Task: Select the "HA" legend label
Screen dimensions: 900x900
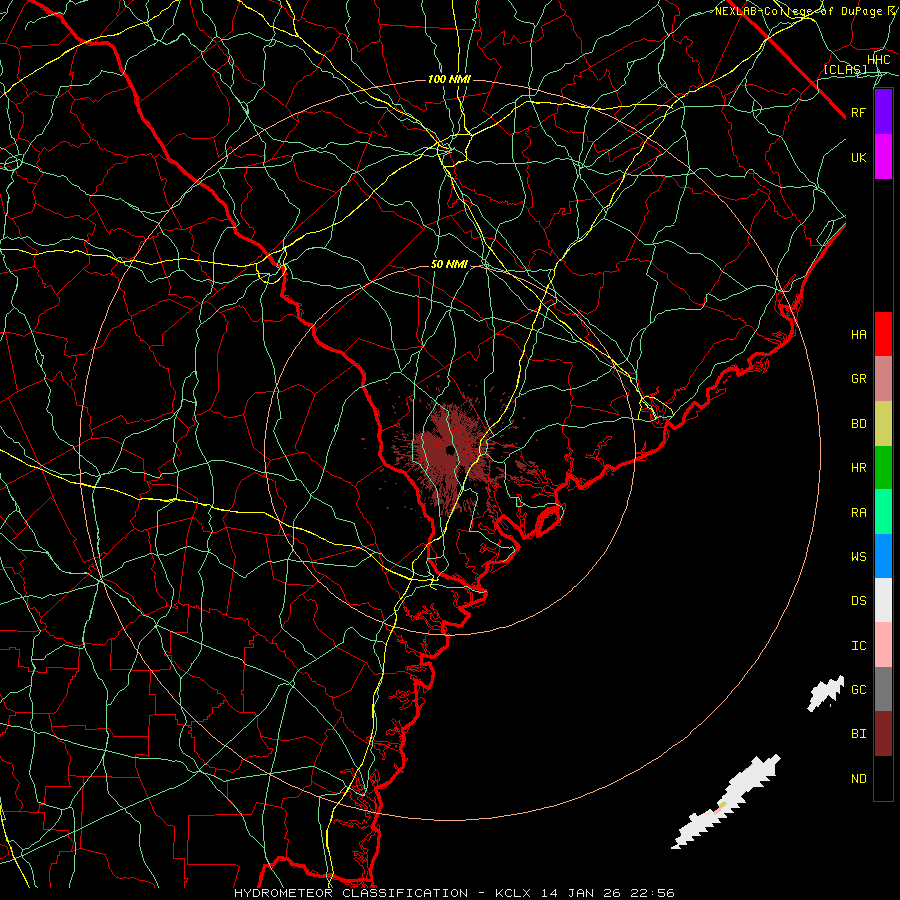Action: [x=858, y=335]
